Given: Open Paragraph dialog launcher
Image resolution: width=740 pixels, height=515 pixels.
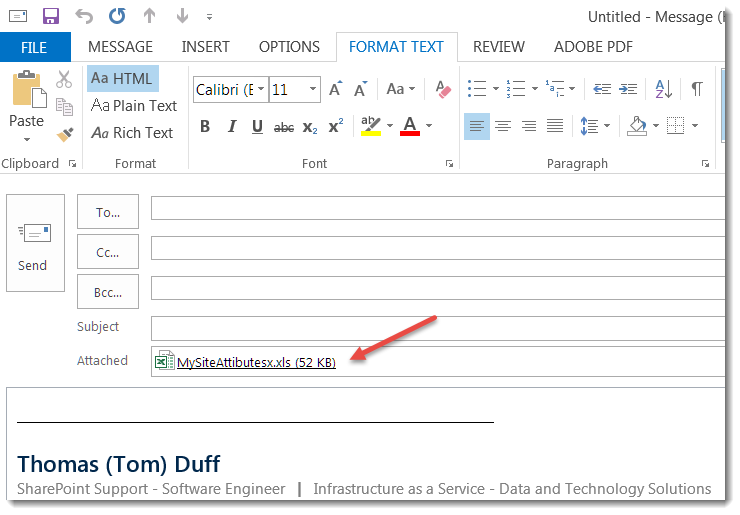Looking at the screenshot, I should pyautogui.click(x=705, y=164).
